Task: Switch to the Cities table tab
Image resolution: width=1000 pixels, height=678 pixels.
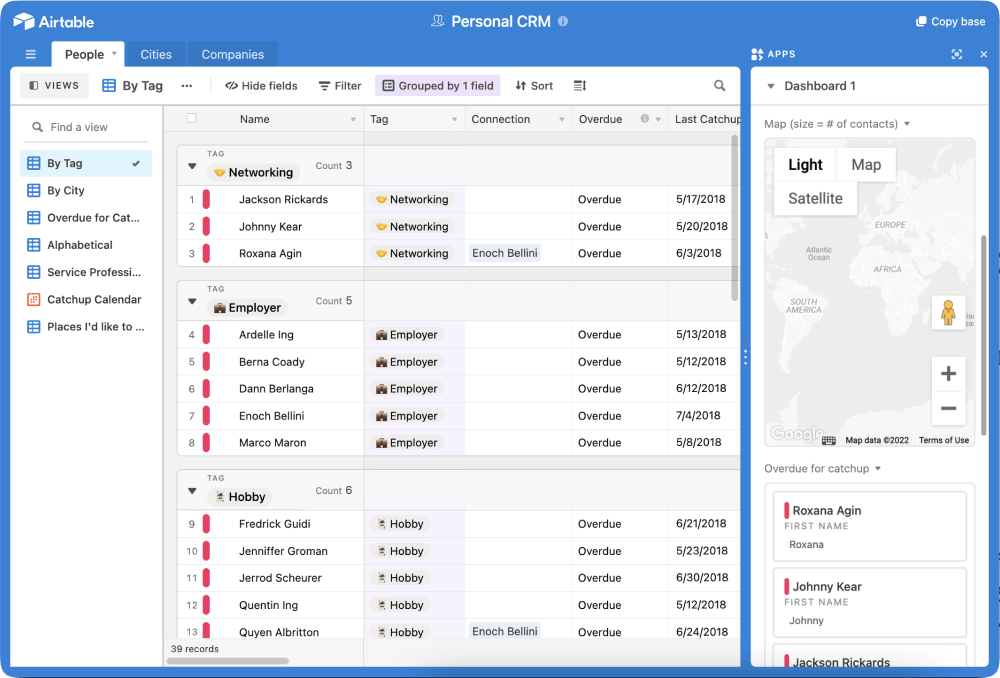Action: point(156,54)
